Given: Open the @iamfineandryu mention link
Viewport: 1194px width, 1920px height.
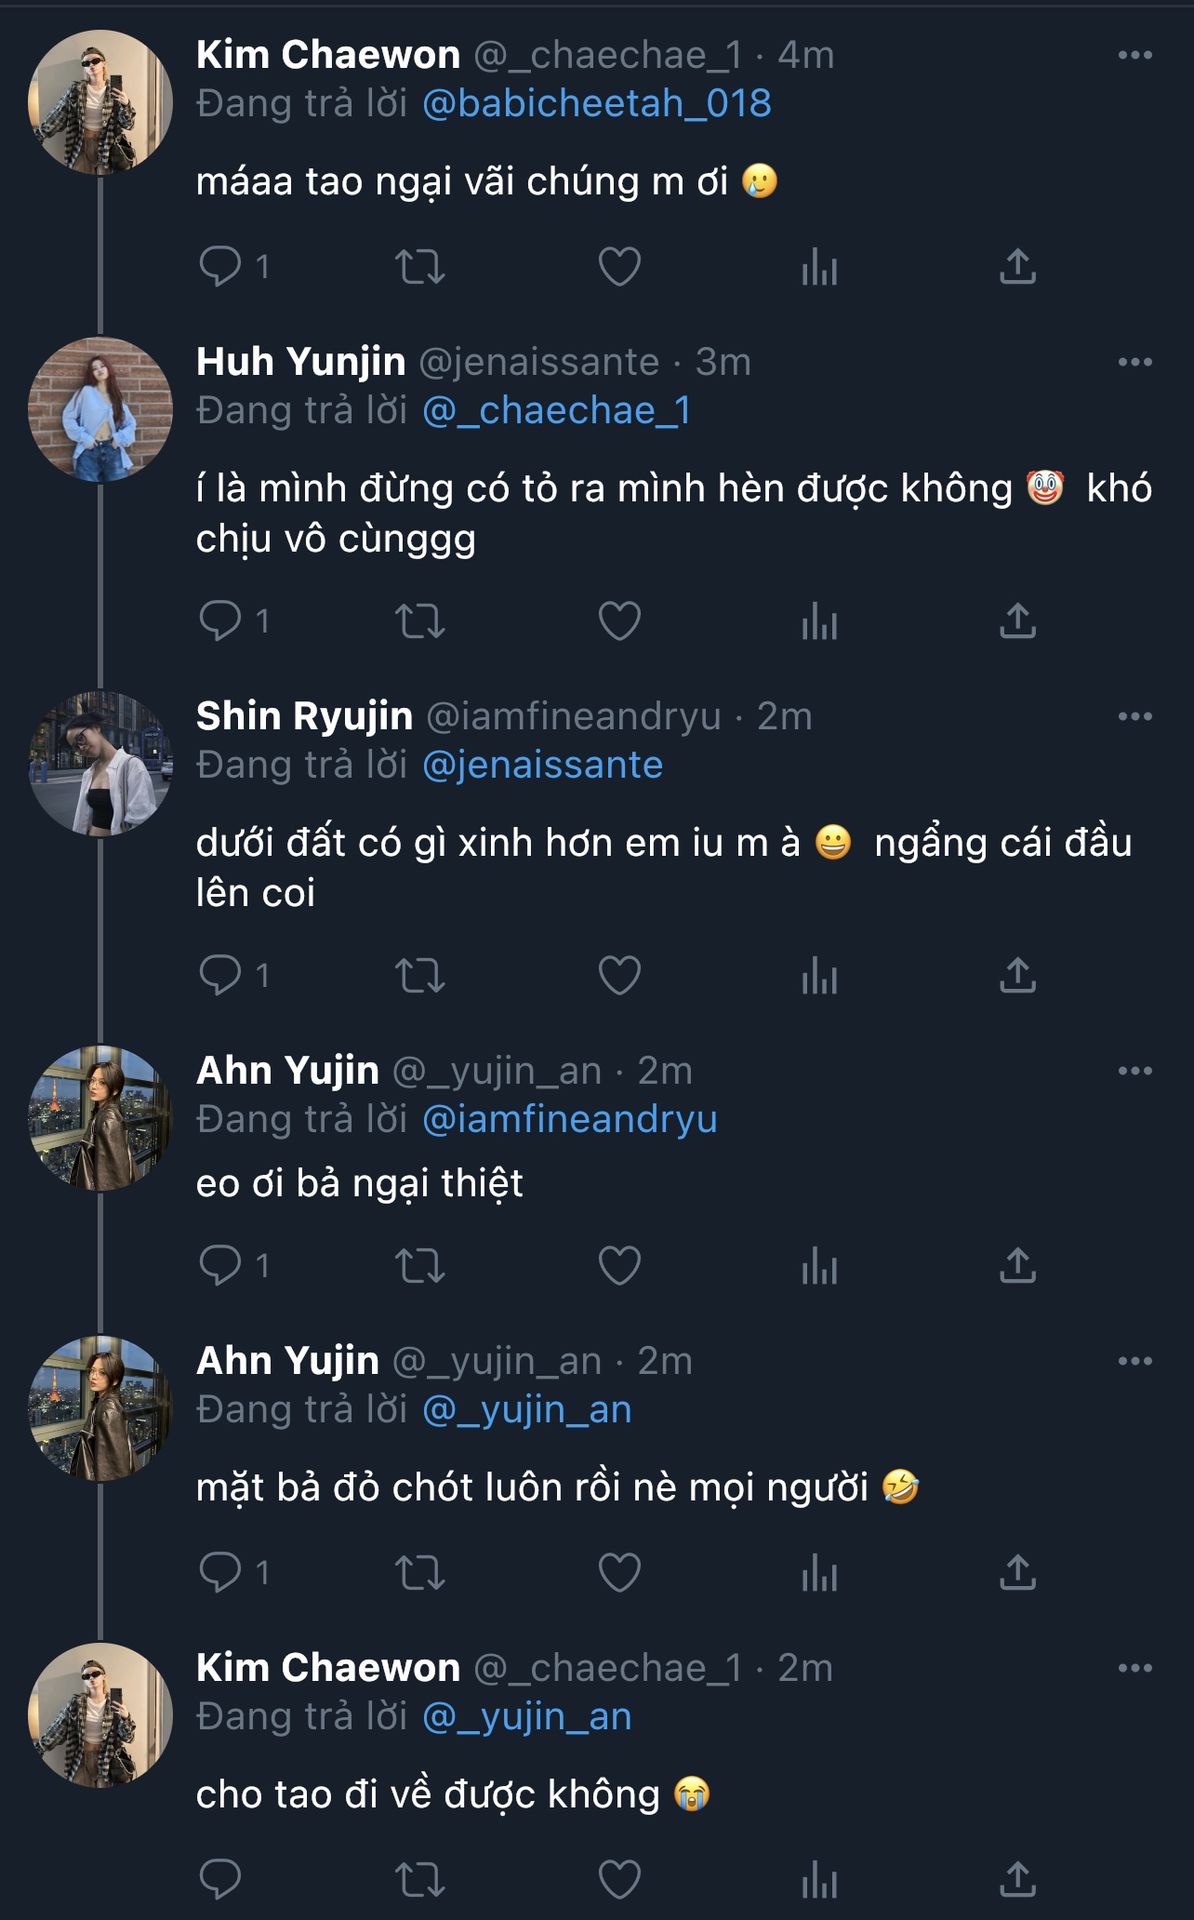Looking at the screenshot, I should [570, 1119].
